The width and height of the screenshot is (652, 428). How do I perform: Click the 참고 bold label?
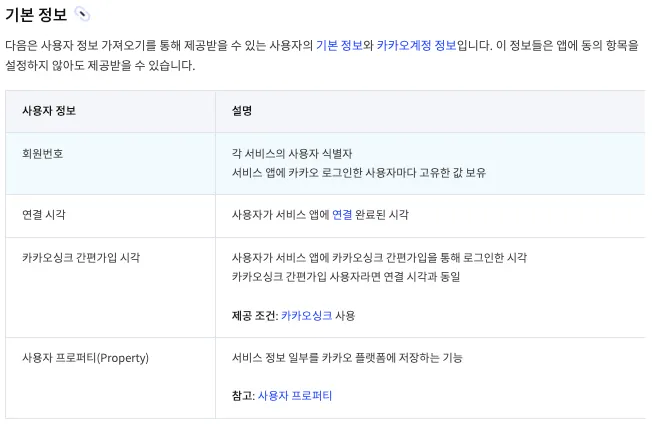242,395
